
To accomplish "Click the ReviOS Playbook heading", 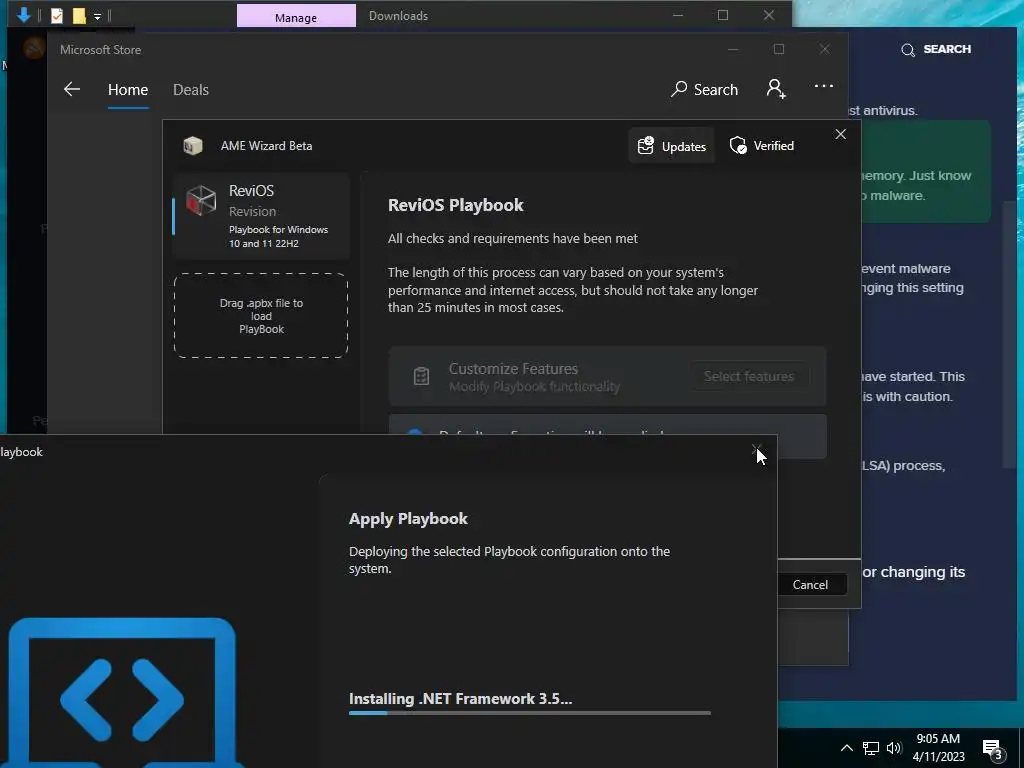I will coord(456,205).
